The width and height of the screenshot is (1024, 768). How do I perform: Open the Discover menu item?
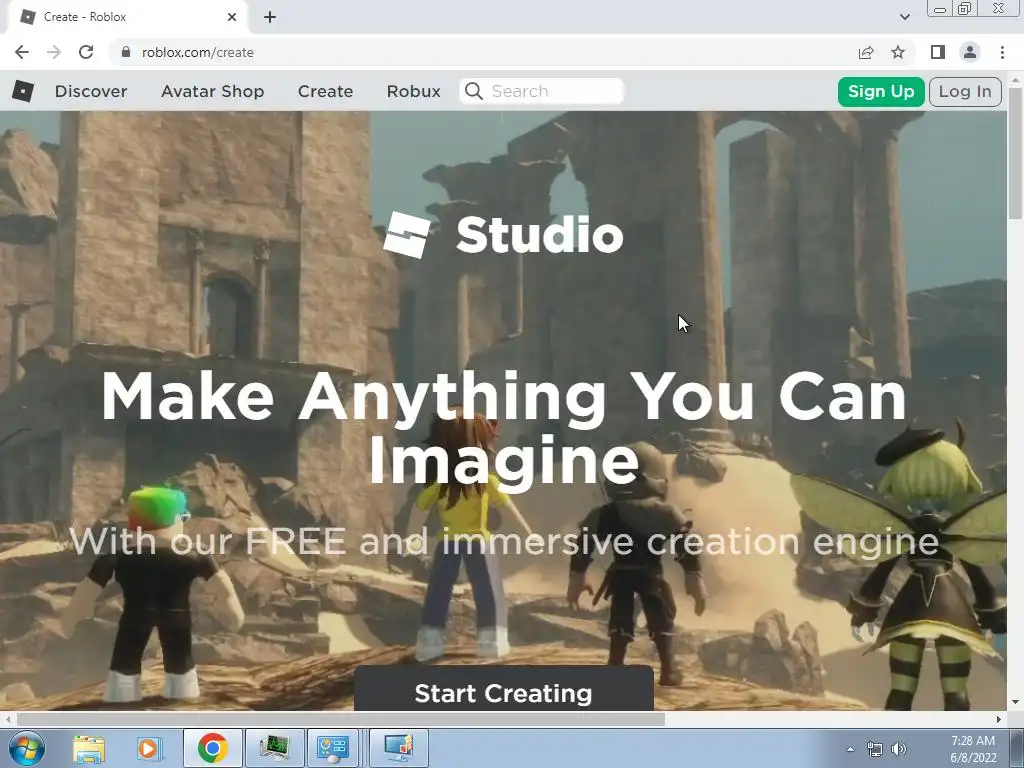click(91, 91)
